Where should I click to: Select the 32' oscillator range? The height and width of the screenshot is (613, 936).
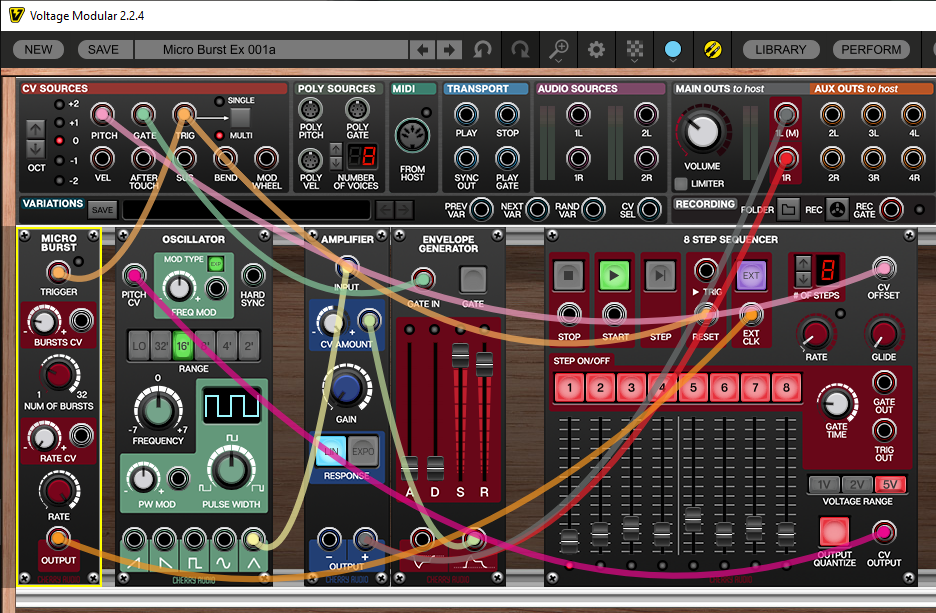point(161,346)
